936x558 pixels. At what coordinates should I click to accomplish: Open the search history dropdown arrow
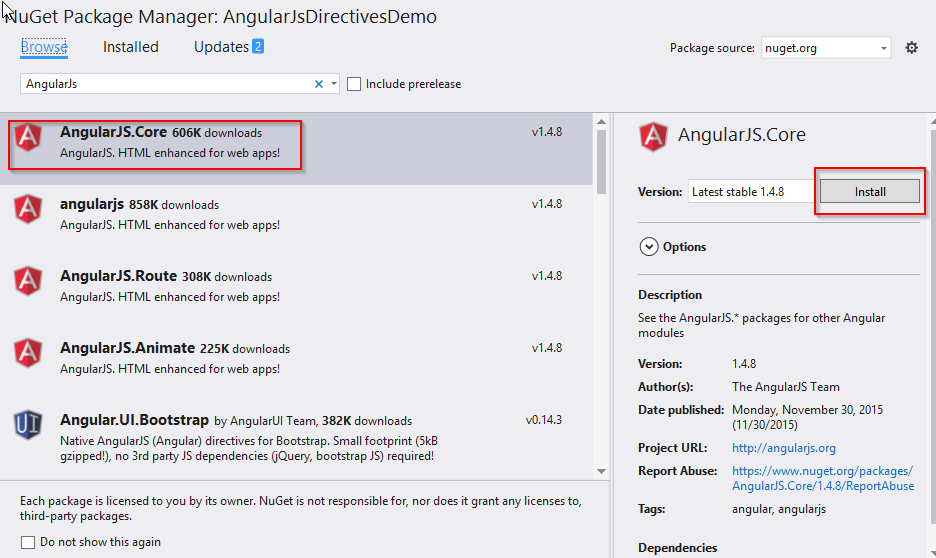point(334,84)
